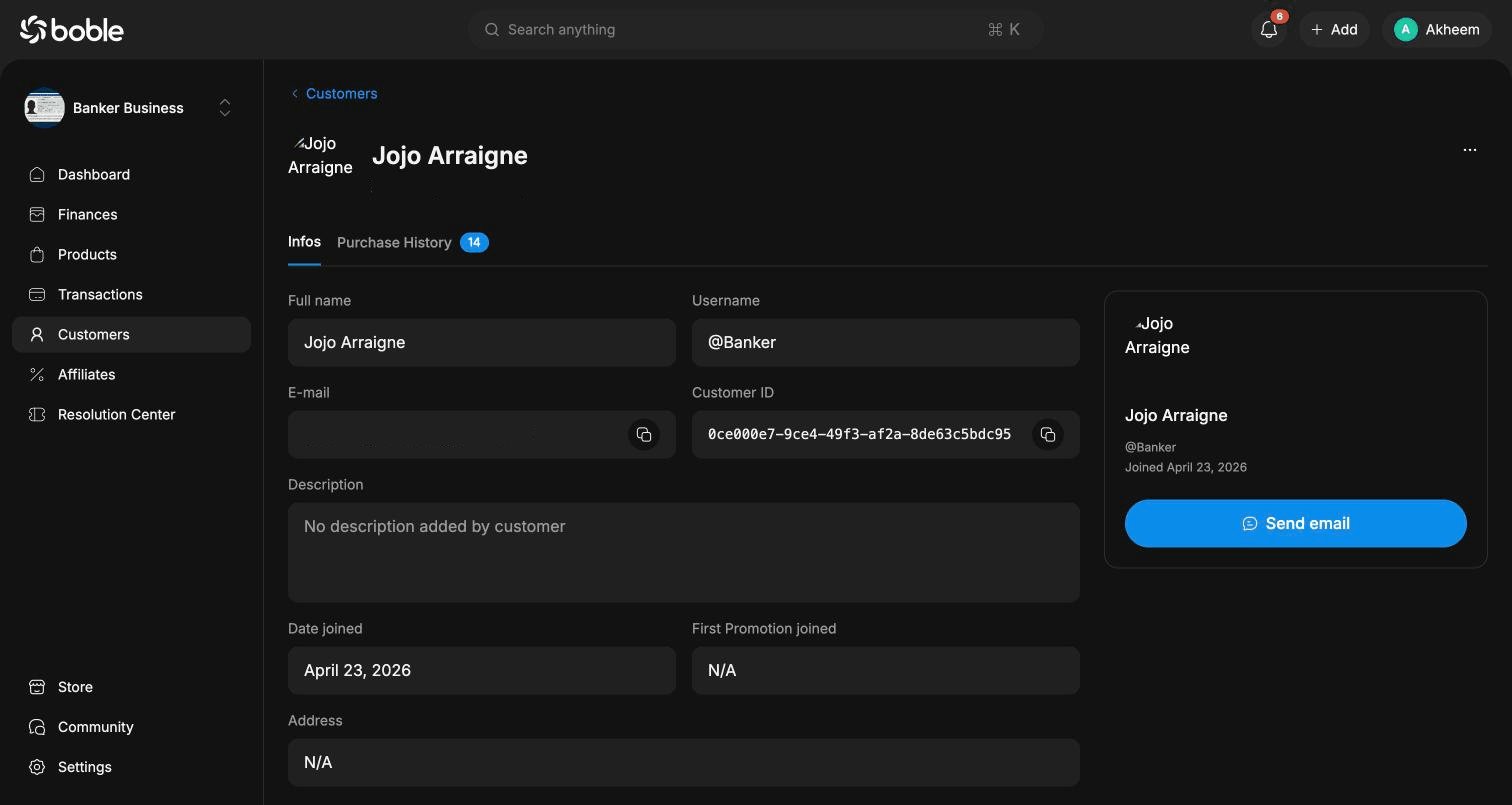Open Resolution Center
Viewport: 1512px width, 805px height.
tap(131, 415)
